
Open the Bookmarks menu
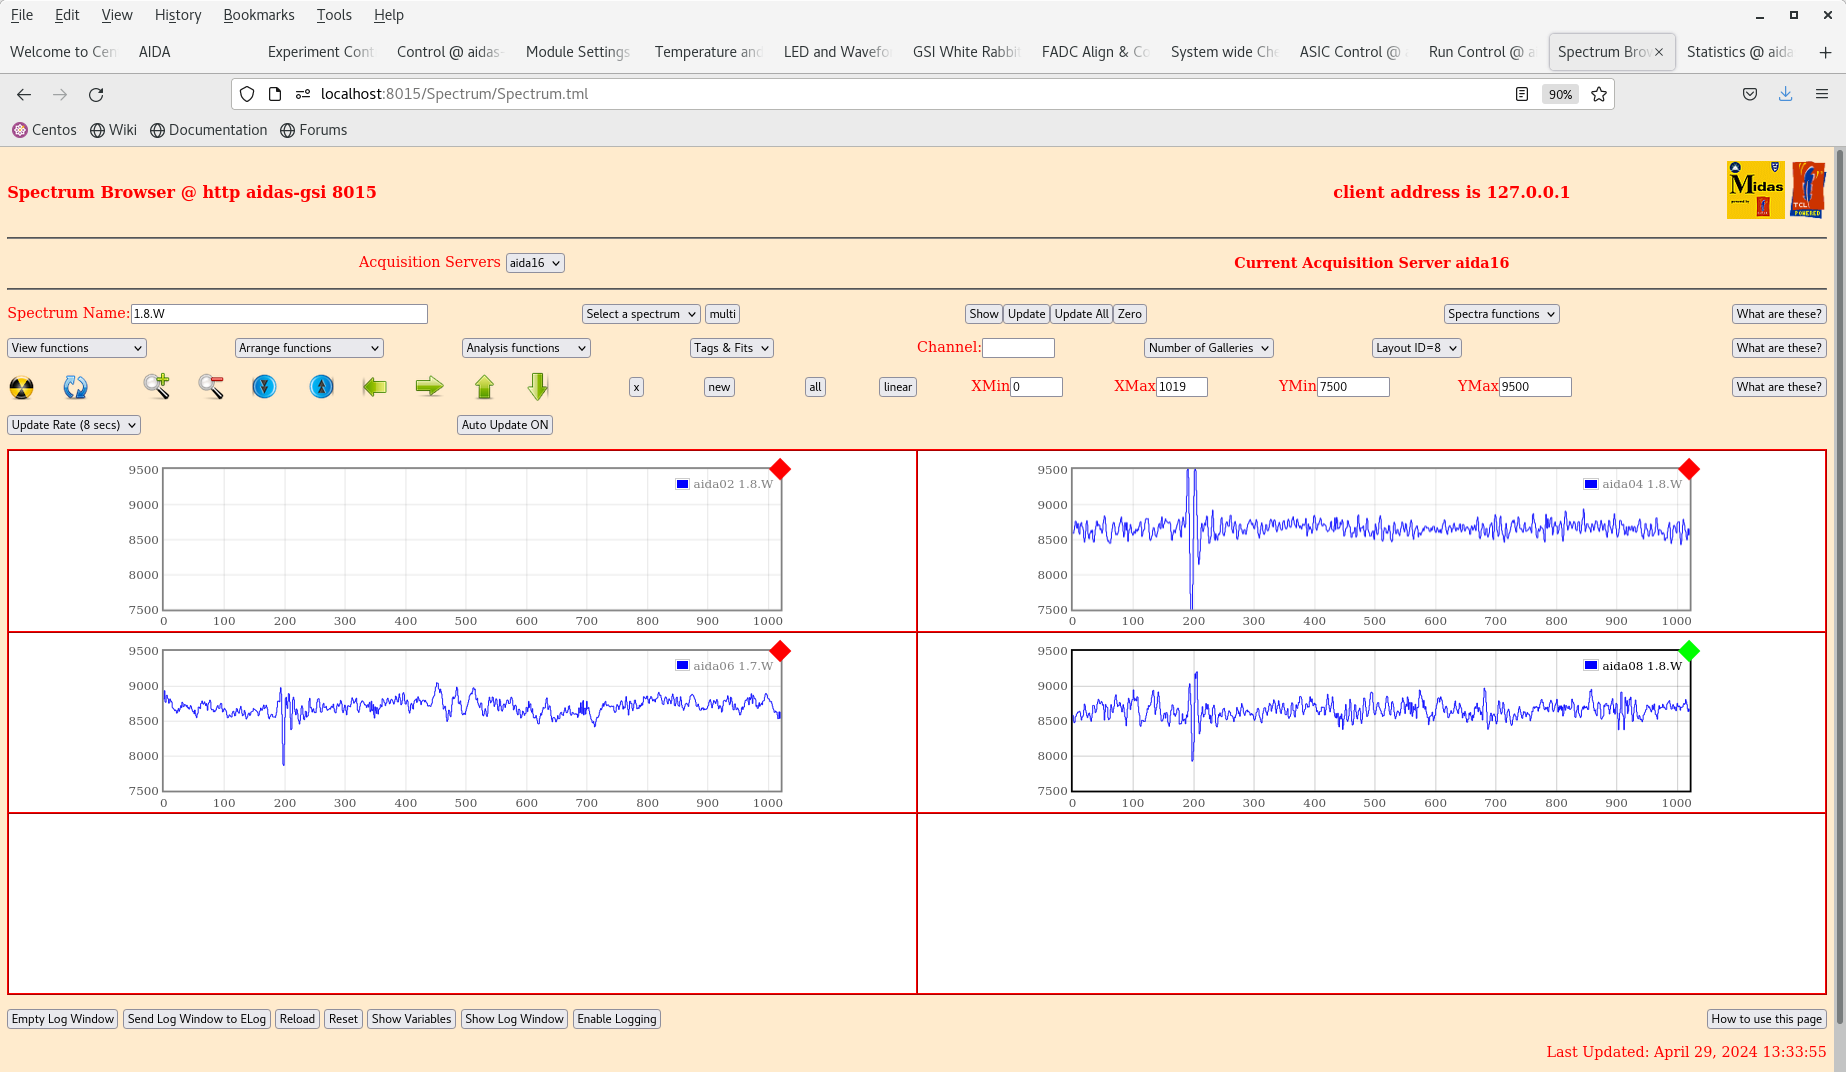point(259,15)
